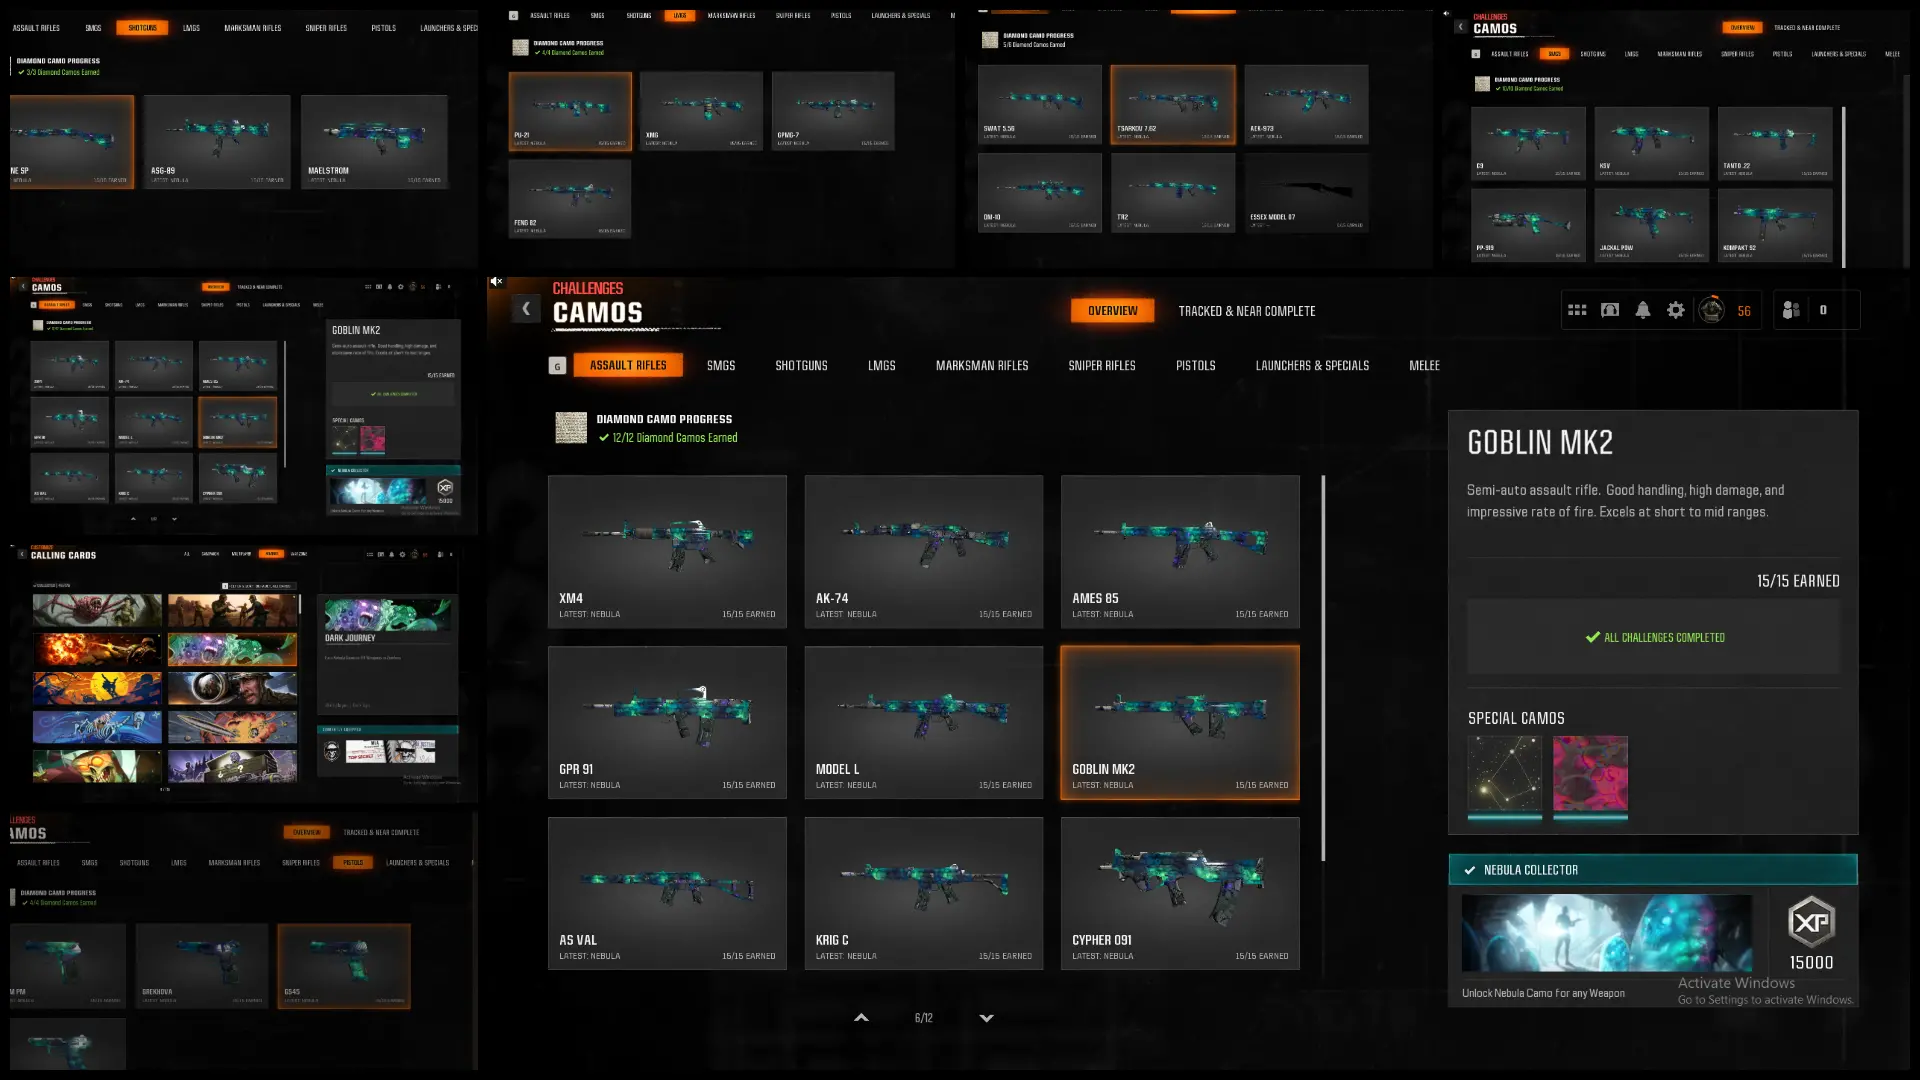
Task: Select the PU-21 card in LMGs panel
Action: click(x=570, y=111)
